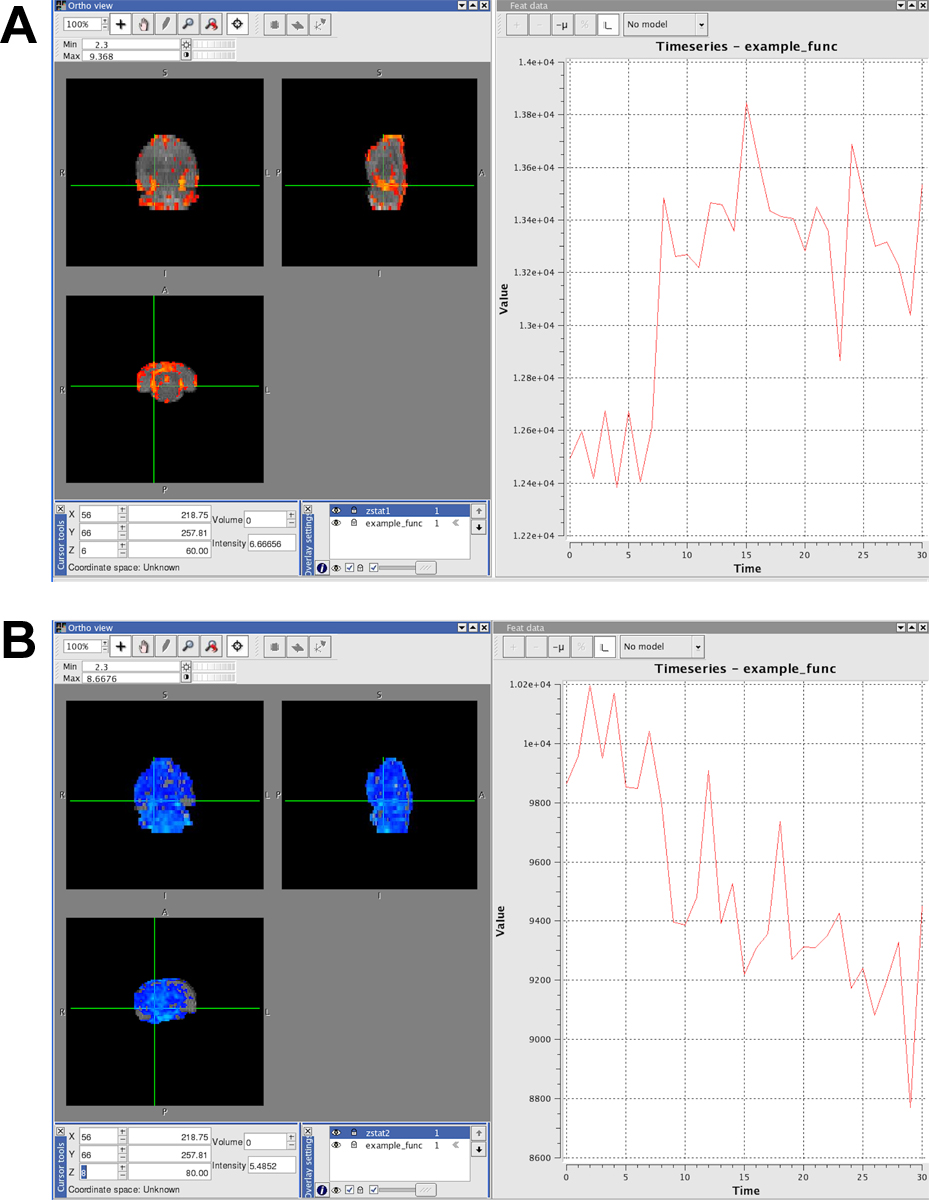Select the example_func row in panel A list
This screenshot has height=1200, width=929.
pyautogui.click(x=399, y=523)
